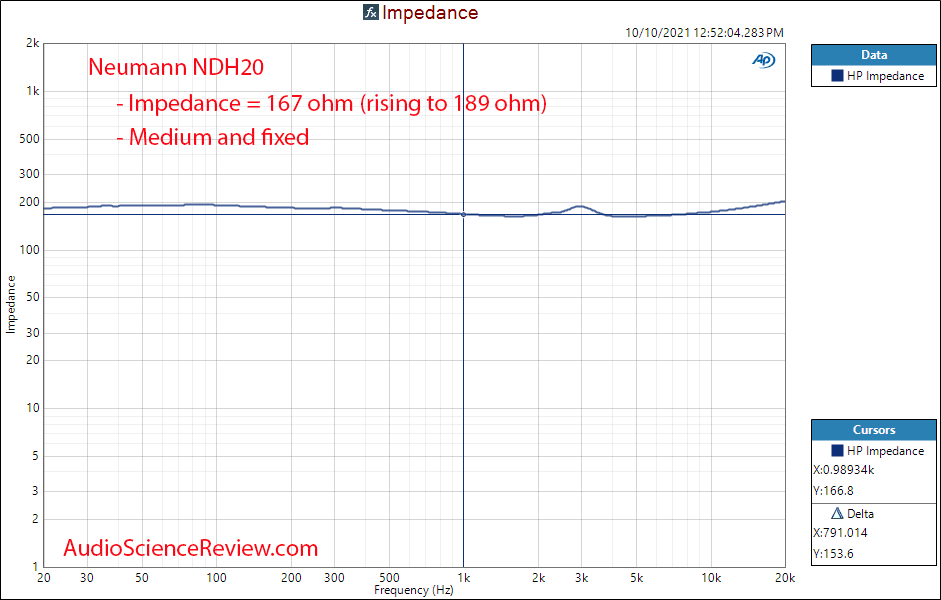Click cursor X value 0.98934k
941x600 pixels.
(844, 470)
